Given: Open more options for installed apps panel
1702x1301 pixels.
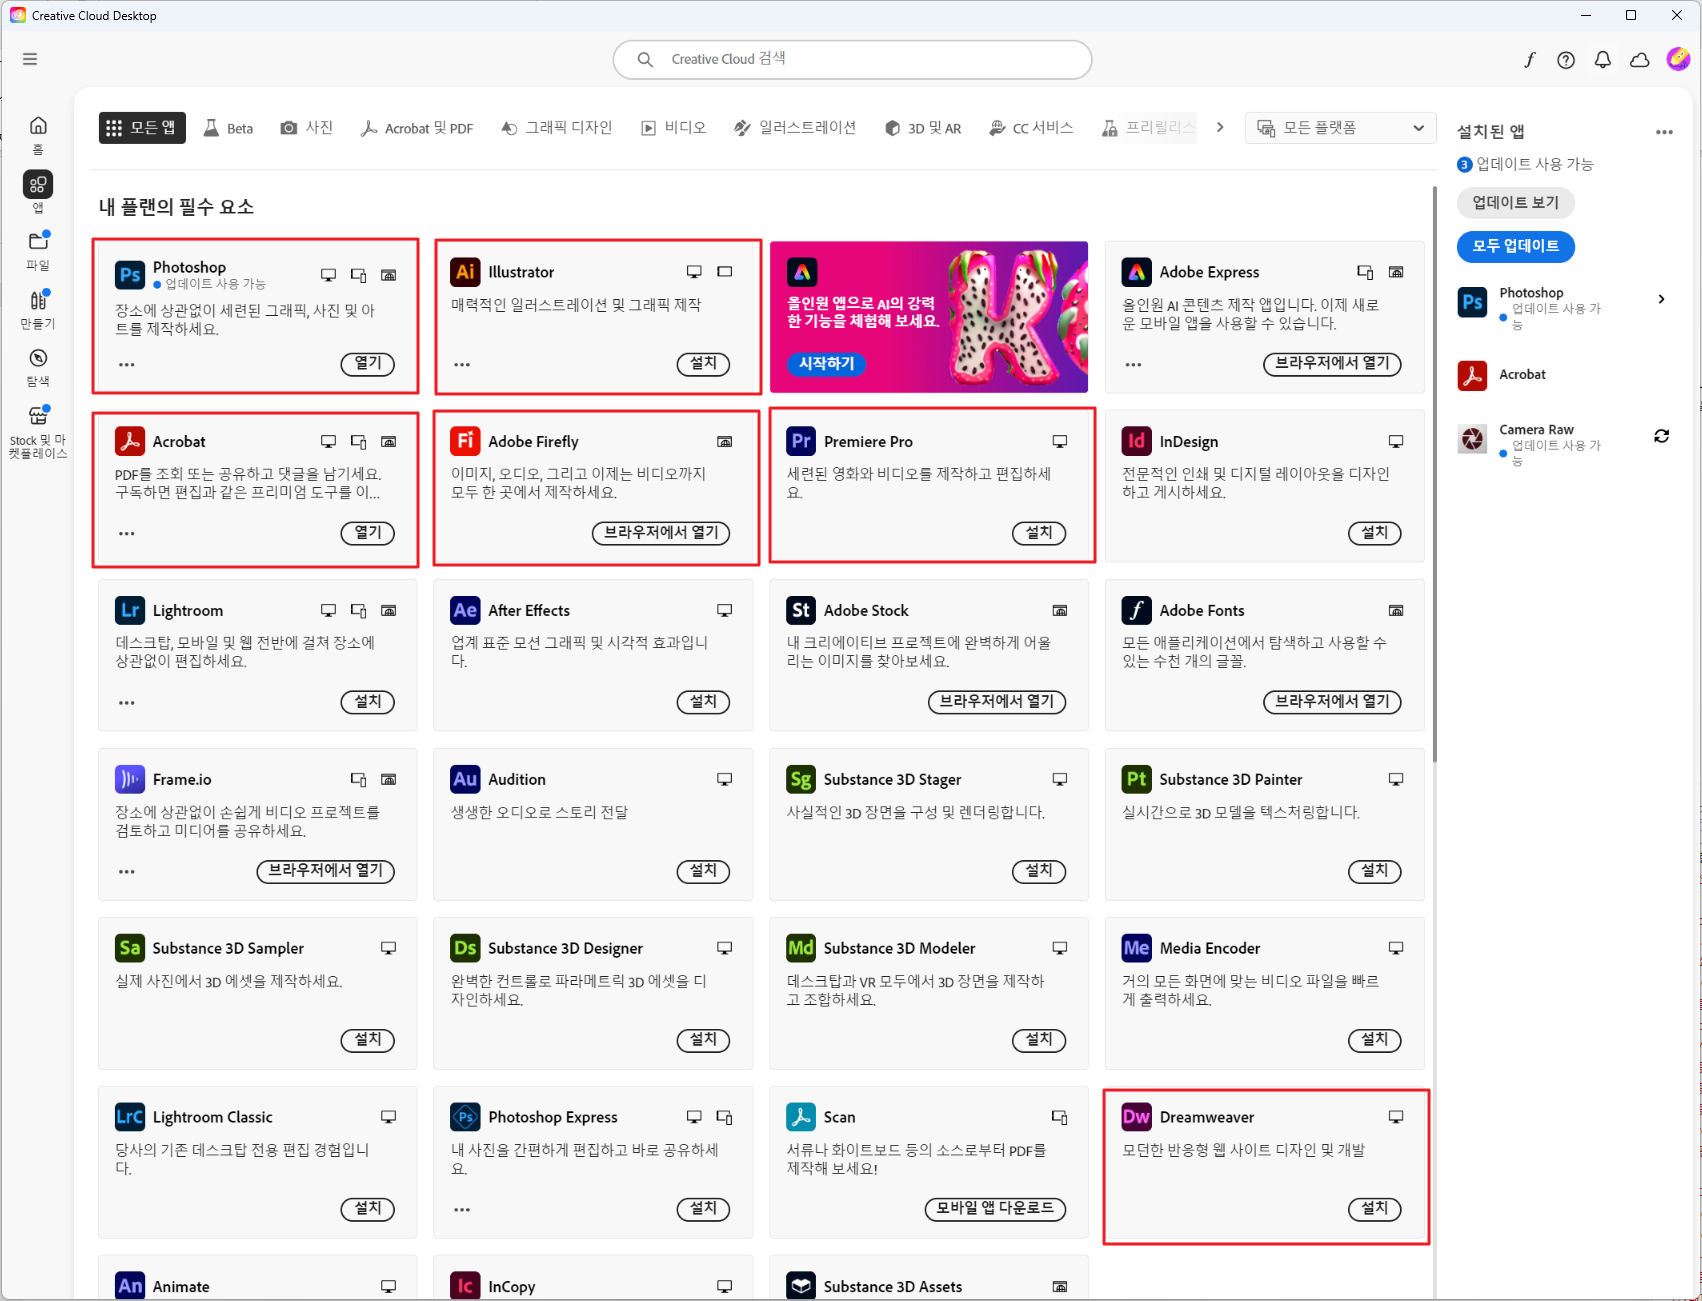Looking at the screenshot, I should [x=1664, y=132].
